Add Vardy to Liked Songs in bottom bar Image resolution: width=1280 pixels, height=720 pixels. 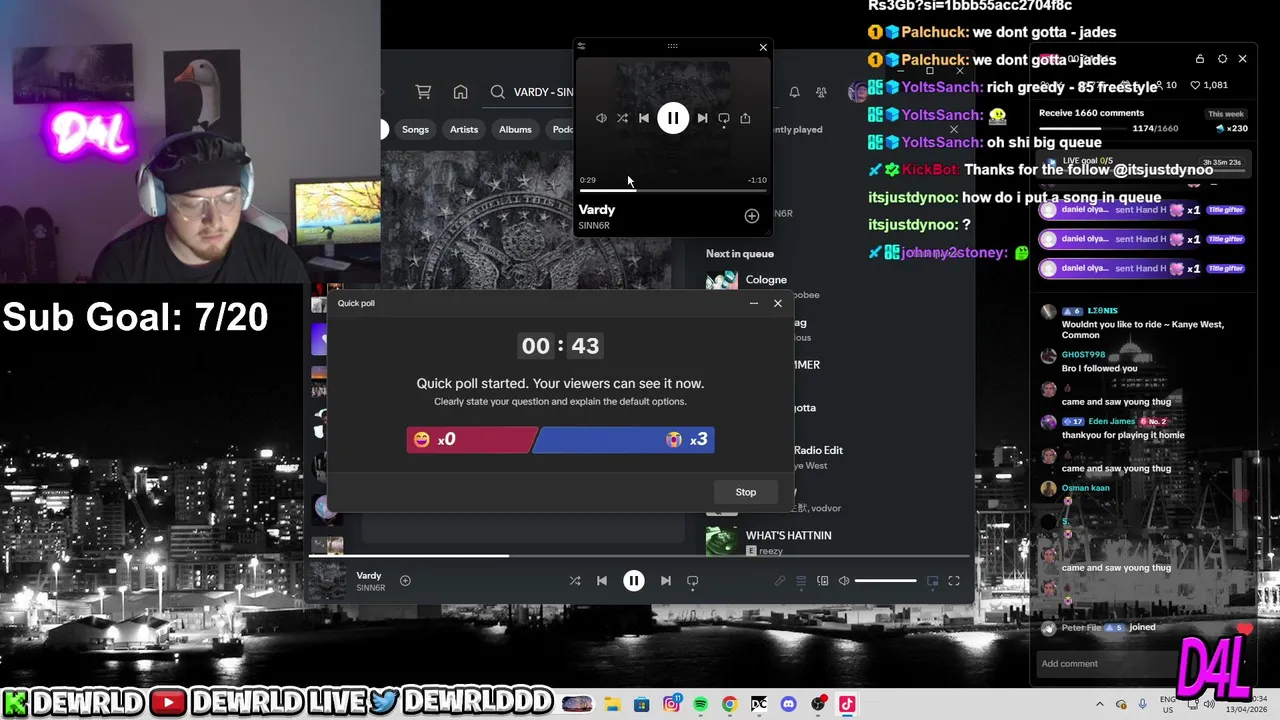(405, 580)
